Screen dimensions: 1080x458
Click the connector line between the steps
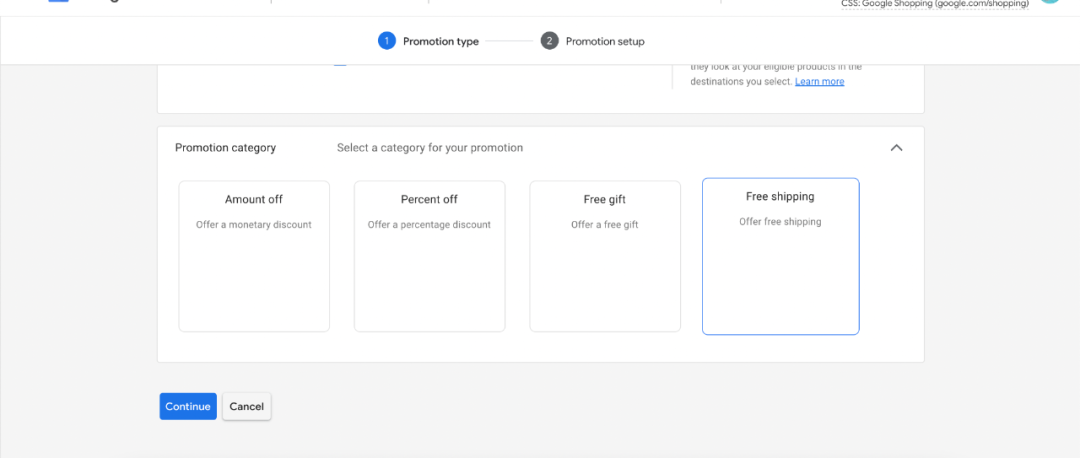tap(510, 41)
